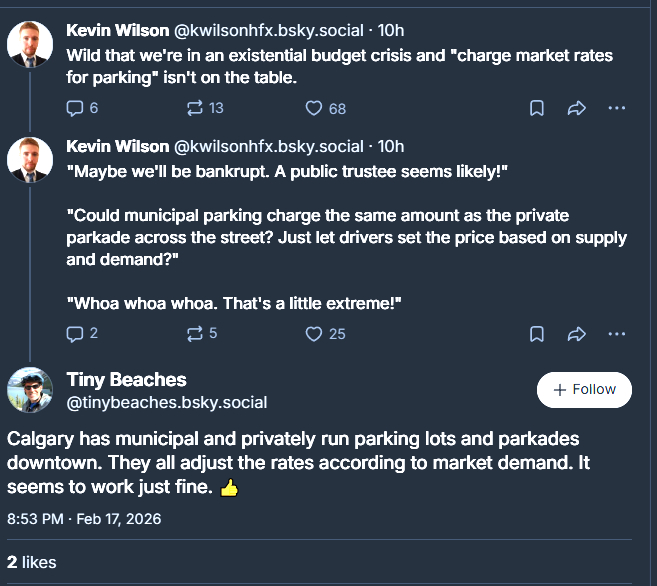Follow Tiny Beaches
Viewport: 657px width, 586px height.
point(584,390)
